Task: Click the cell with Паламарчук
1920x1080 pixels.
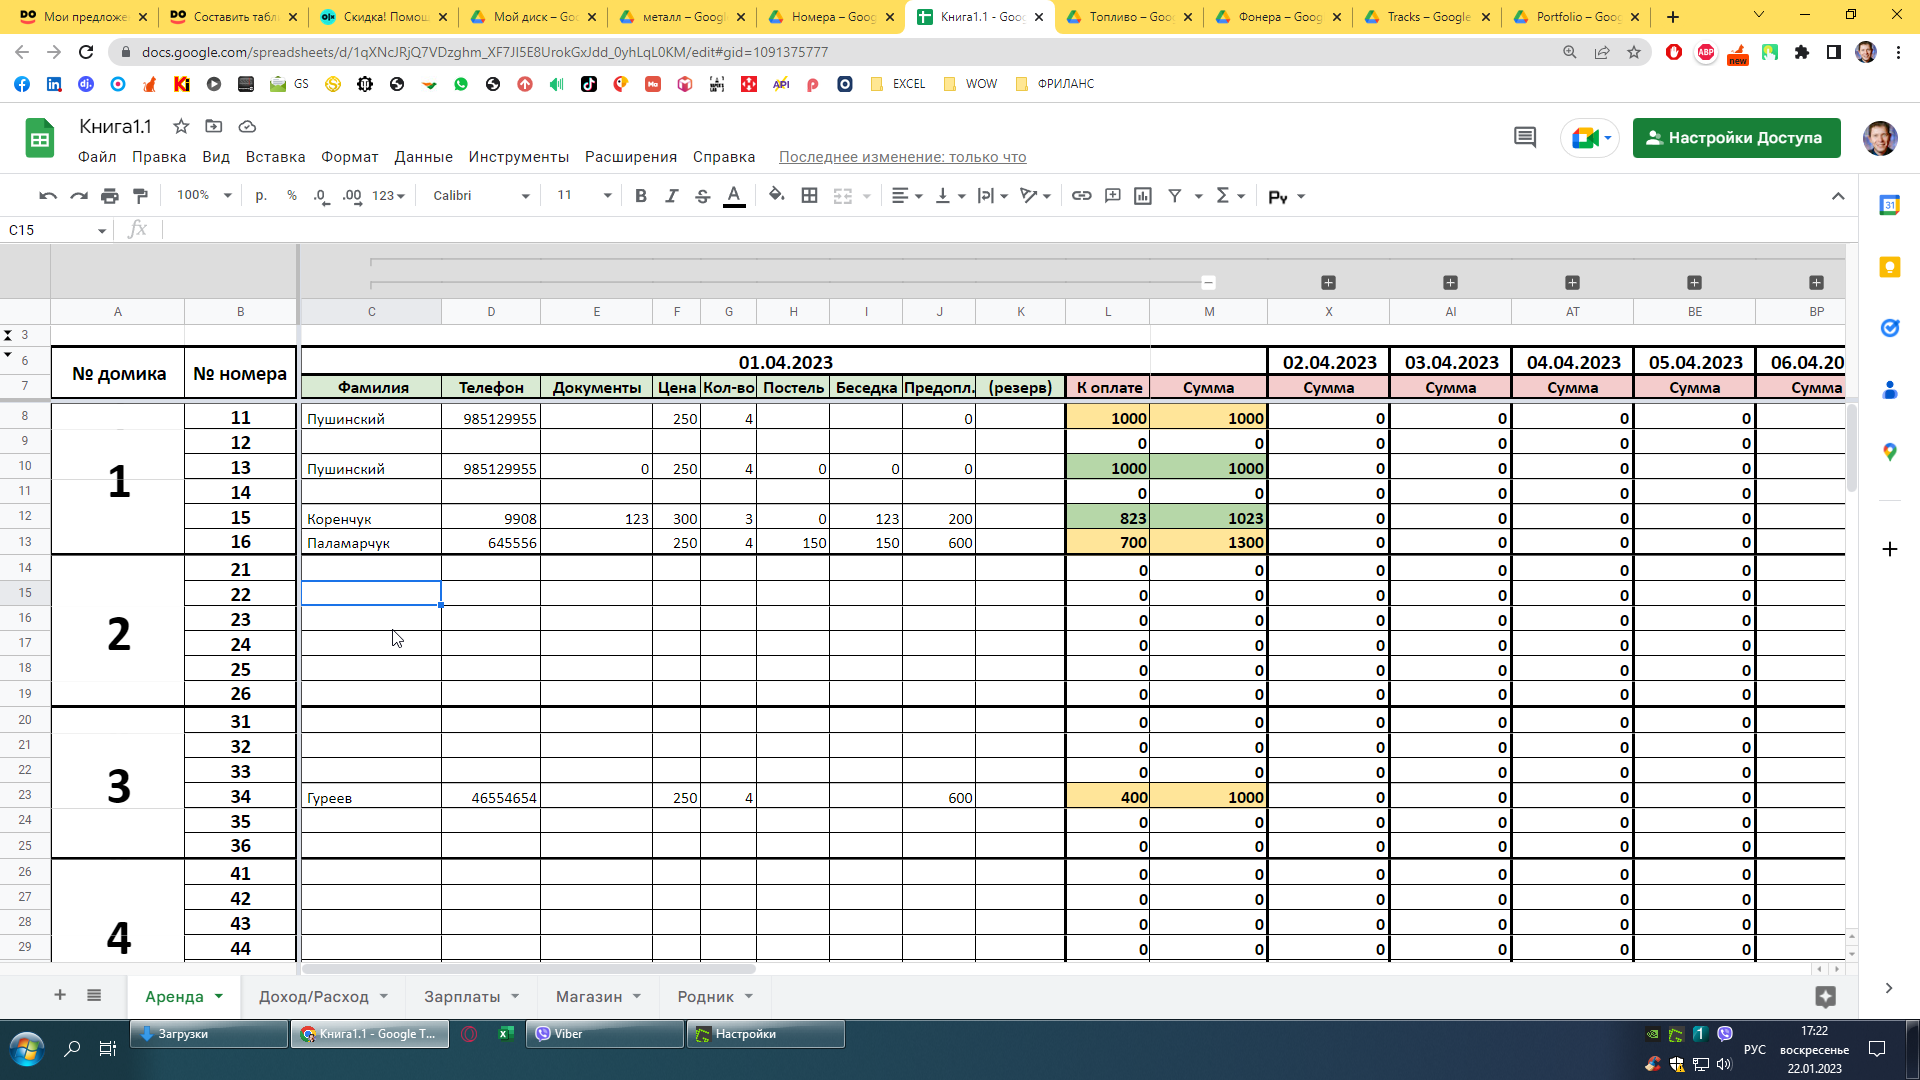Action: pos(371,543)
